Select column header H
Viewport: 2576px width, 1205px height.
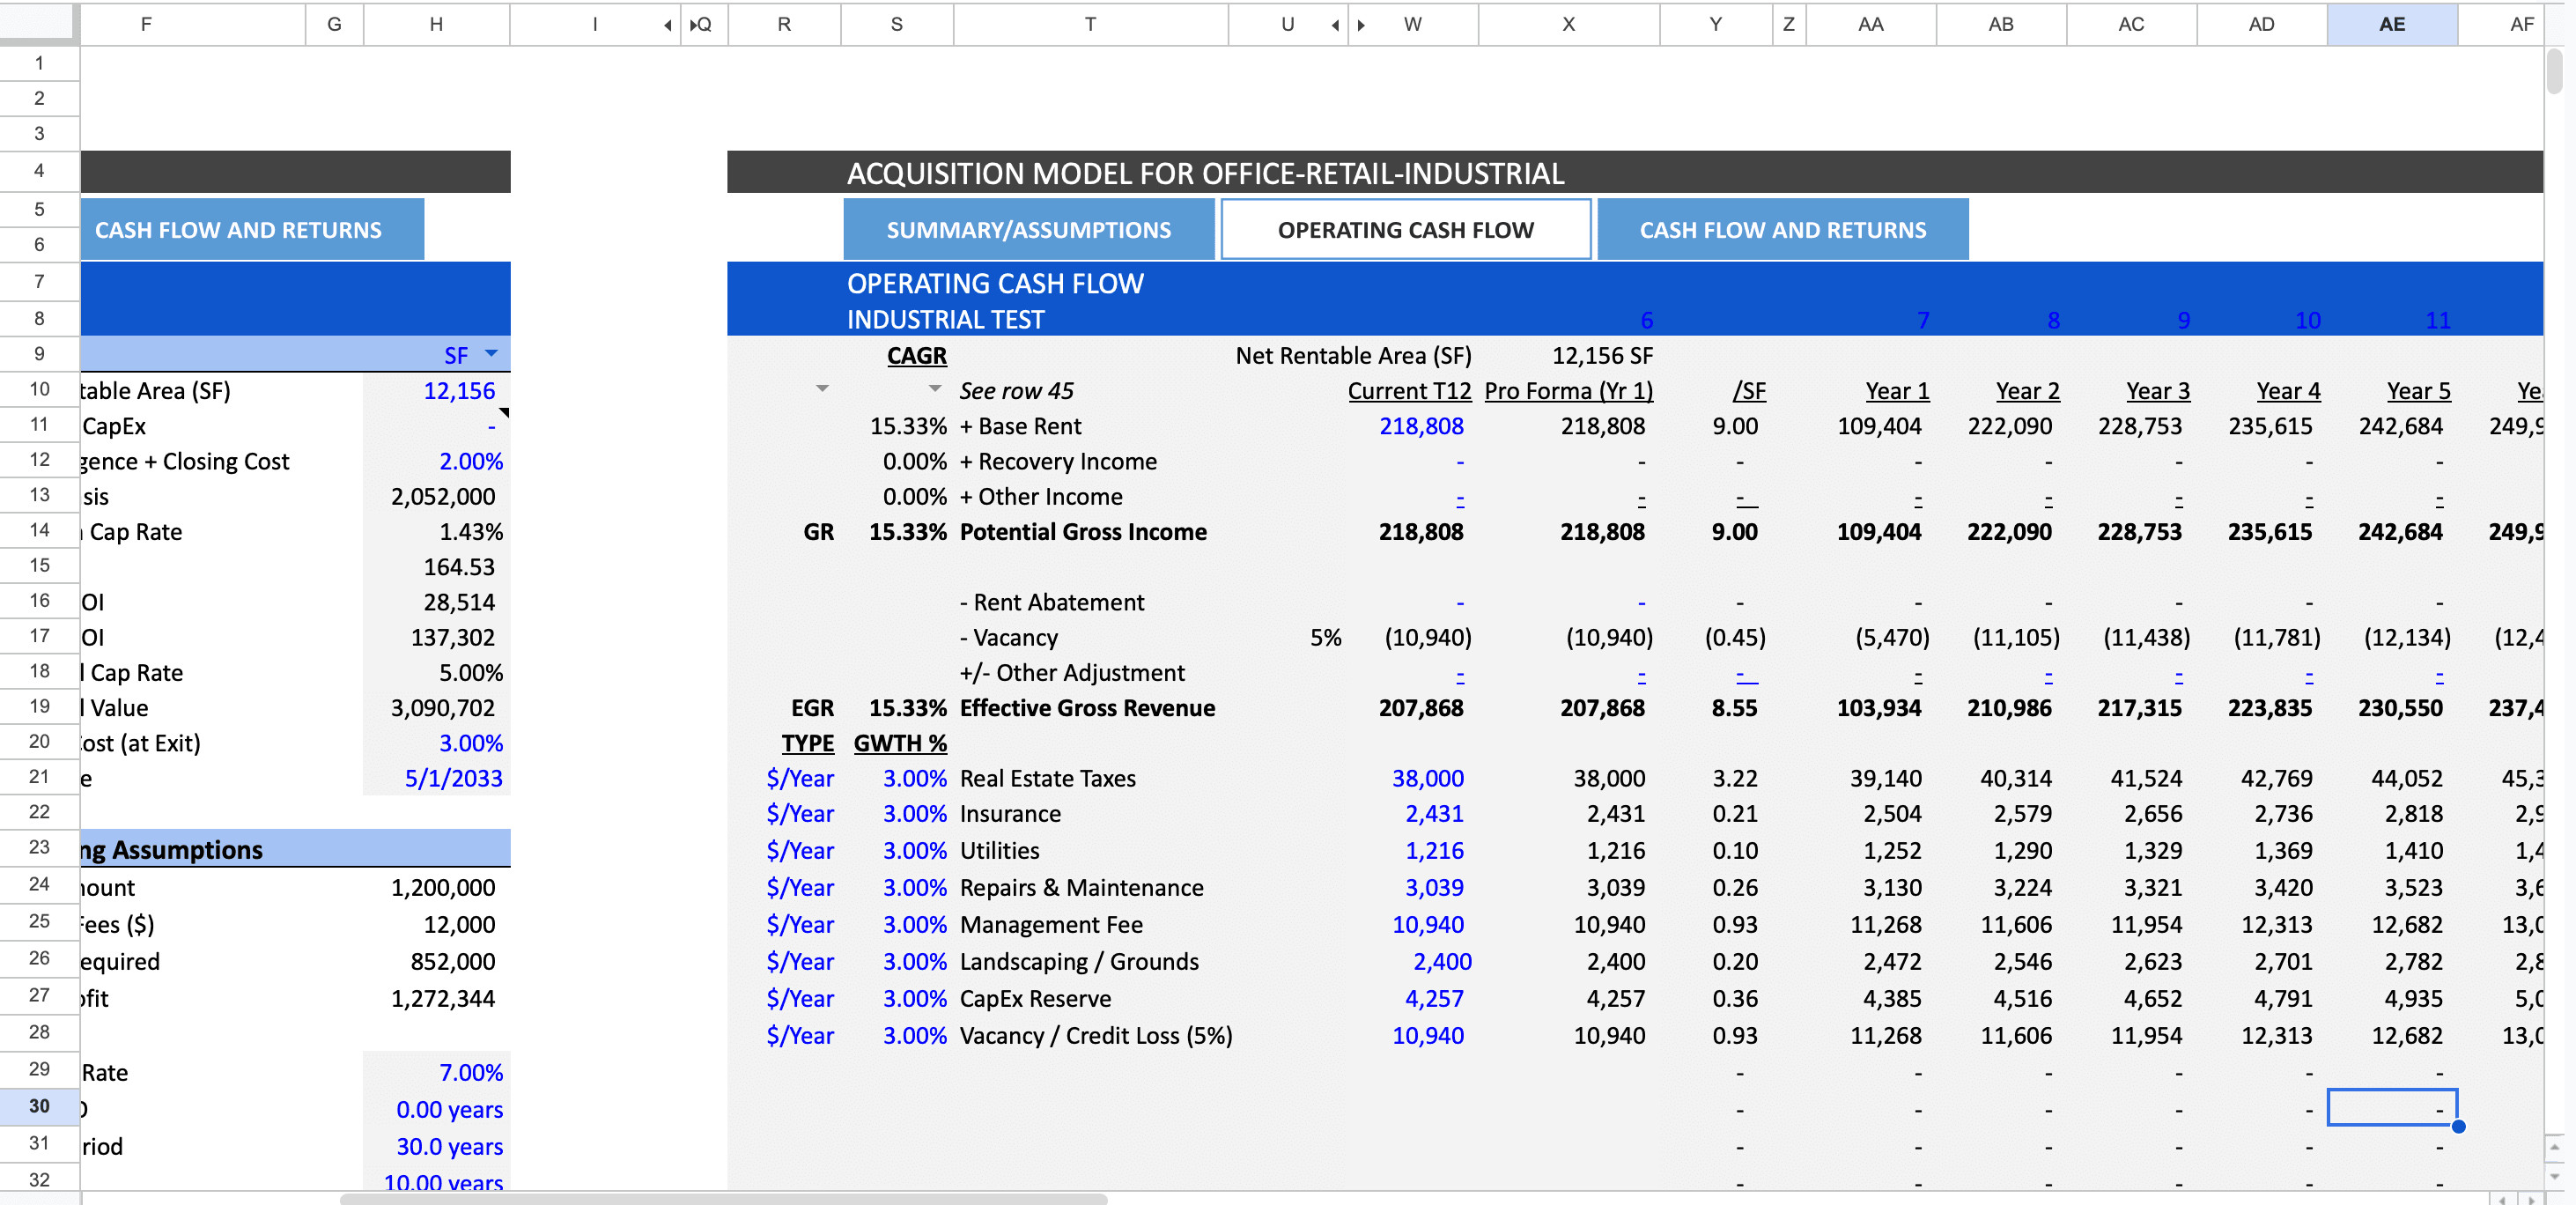(436, 24)
